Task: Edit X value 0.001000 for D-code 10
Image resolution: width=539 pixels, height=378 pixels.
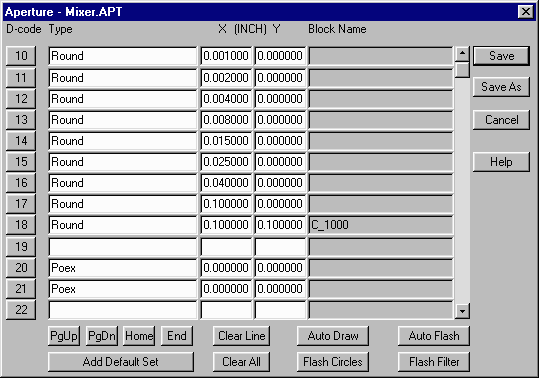Action: [226, 56]
